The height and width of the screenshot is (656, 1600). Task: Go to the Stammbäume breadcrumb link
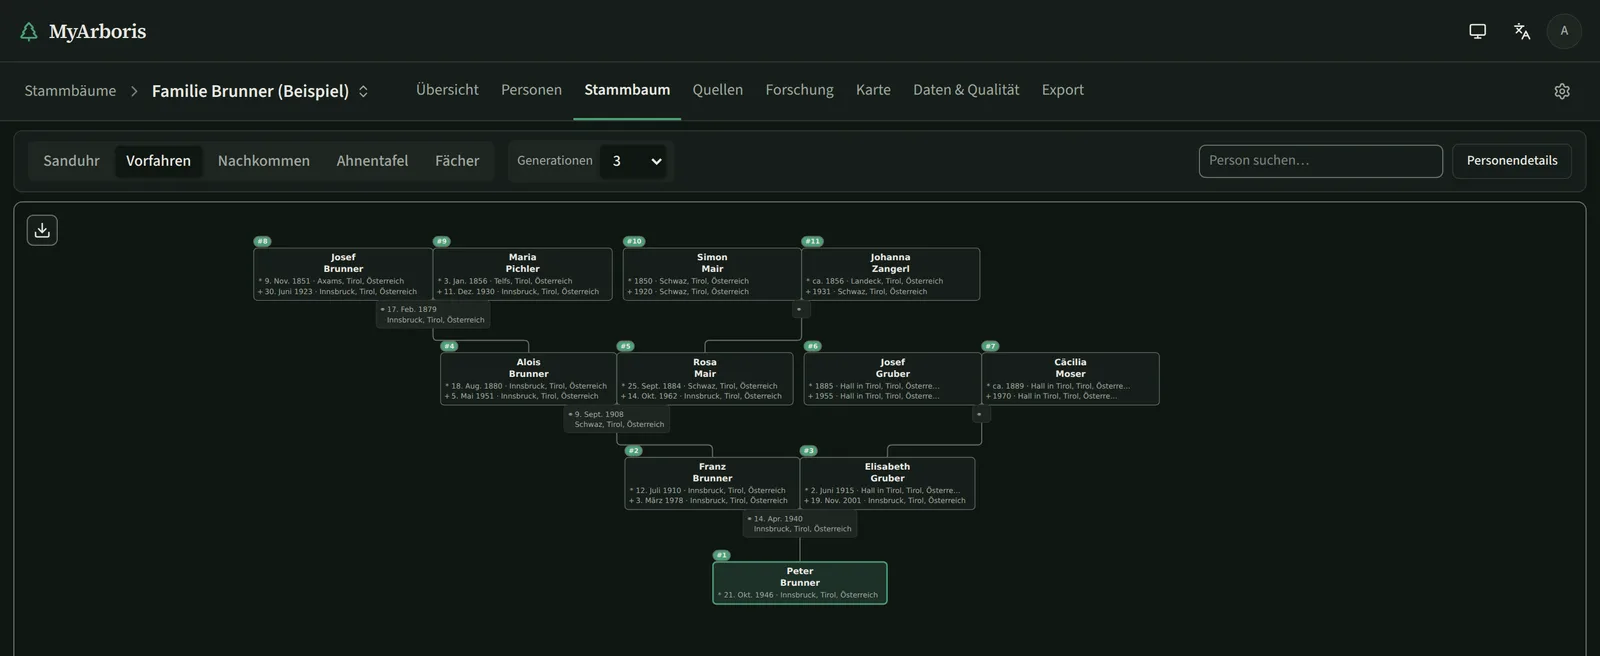(x=70, y=91)
